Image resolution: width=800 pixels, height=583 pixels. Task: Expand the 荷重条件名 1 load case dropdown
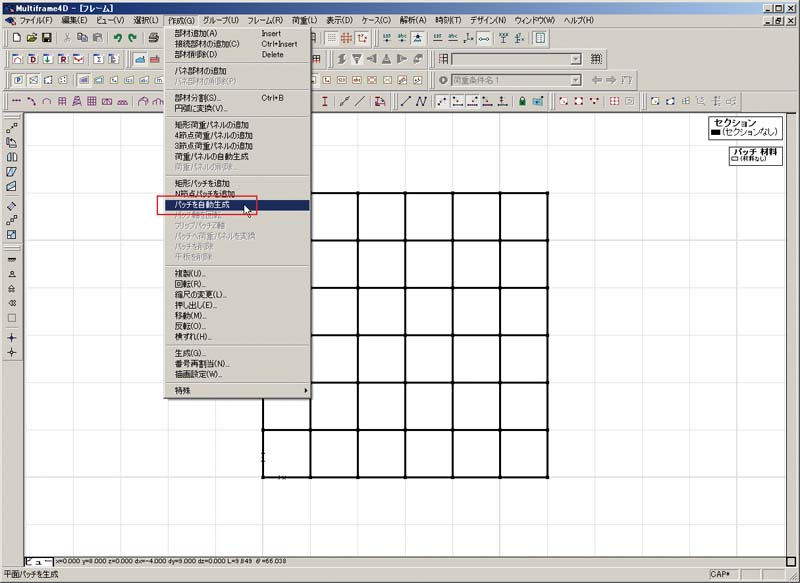click(576, 80)
